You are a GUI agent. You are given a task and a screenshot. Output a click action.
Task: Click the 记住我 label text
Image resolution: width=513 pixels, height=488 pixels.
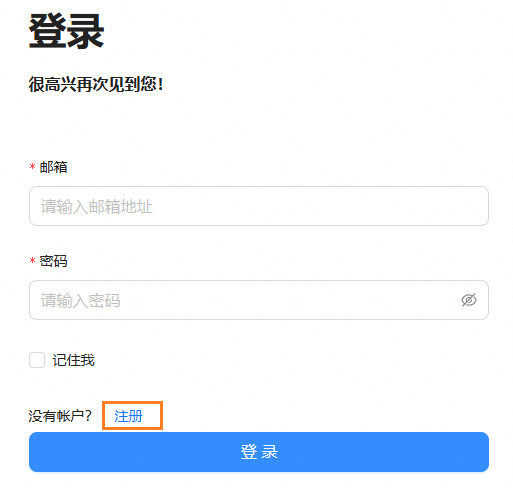[x=74, y=360]
